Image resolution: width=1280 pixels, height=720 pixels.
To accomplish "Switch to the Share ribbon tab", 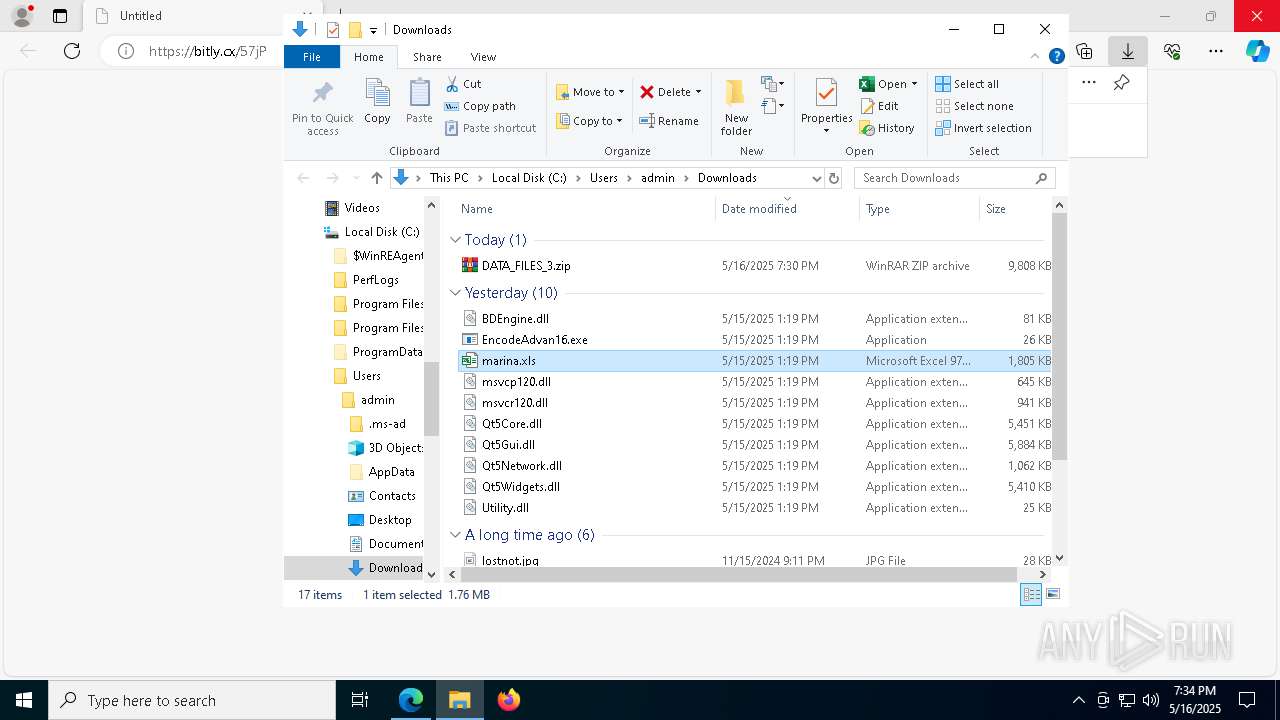I will click(x=427, y=57).
